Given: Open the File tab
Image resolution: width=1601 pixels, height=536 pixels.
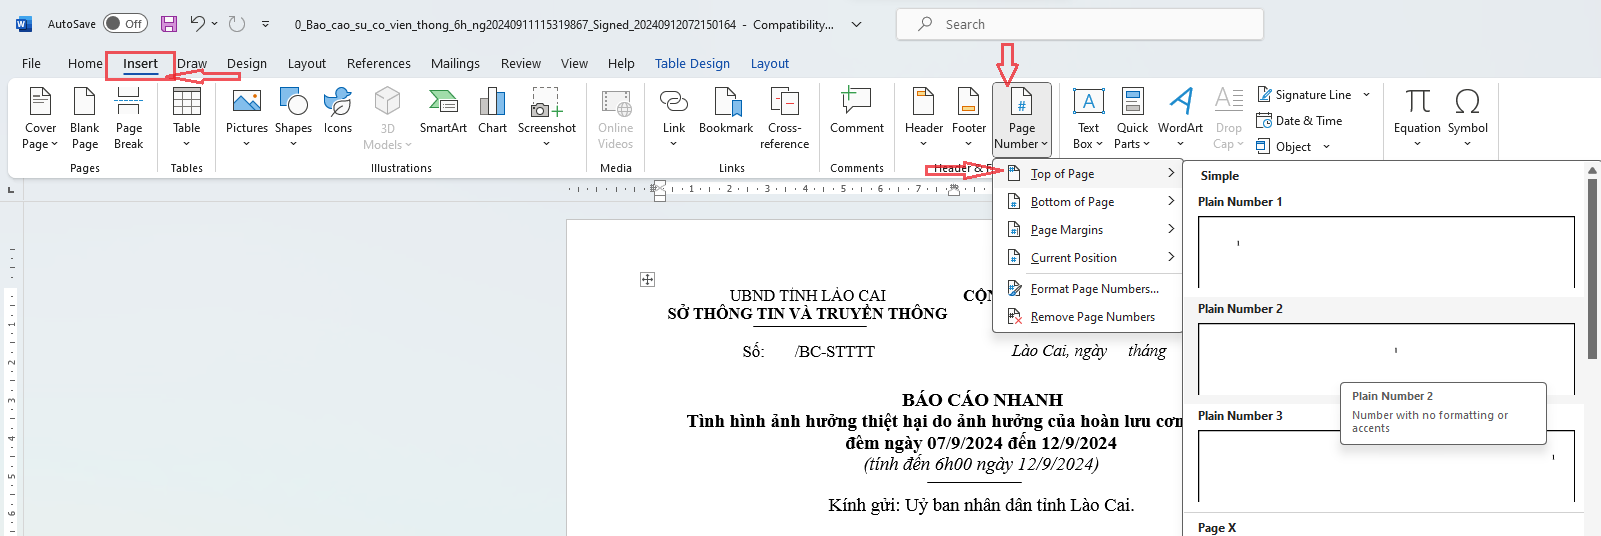Looking at the screenshot, I should [x=32, y=63].
